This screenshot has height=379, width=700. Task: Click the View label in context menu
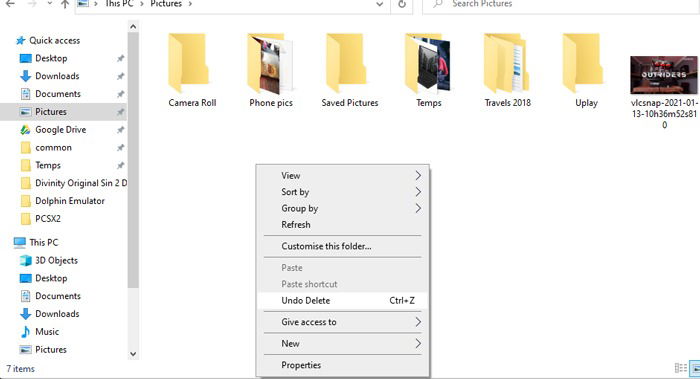tap(291, 175)
